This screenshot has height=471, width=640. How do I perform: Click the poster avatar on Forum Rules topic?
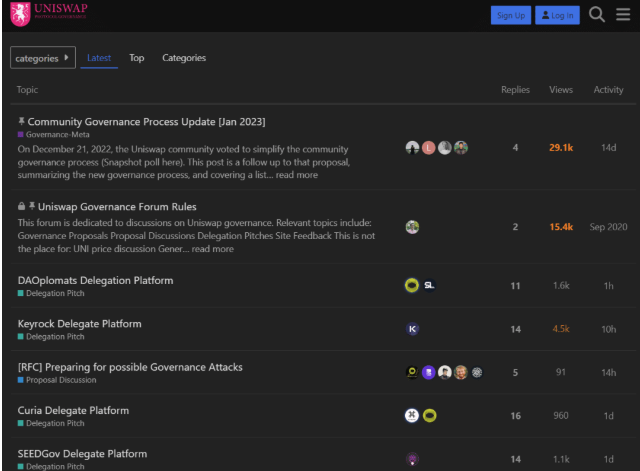click(x=412, y=227)
